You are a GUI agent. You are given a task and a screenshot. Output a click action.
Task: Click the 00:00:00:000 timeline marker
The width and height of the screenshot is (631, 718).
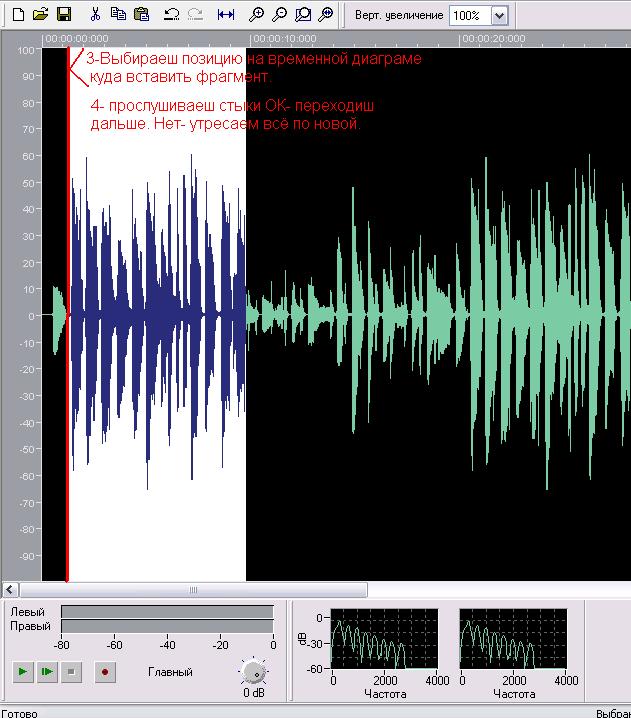click(76, 39)
